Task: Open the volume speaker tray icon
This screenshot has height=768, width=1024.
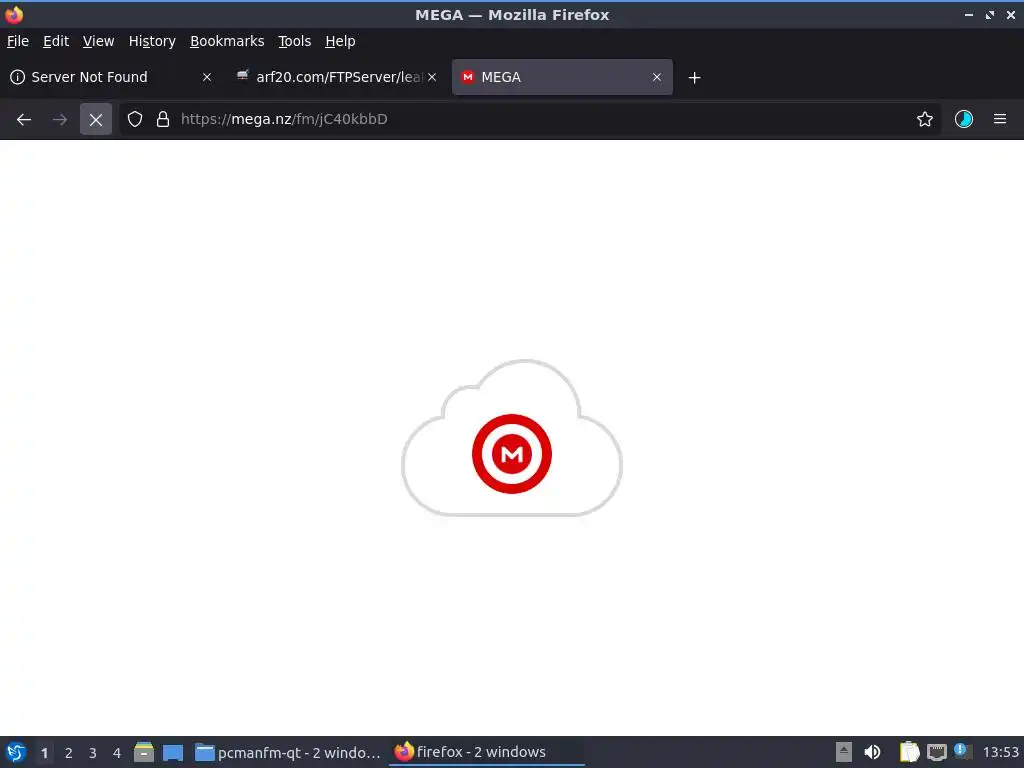Action: 872,752
